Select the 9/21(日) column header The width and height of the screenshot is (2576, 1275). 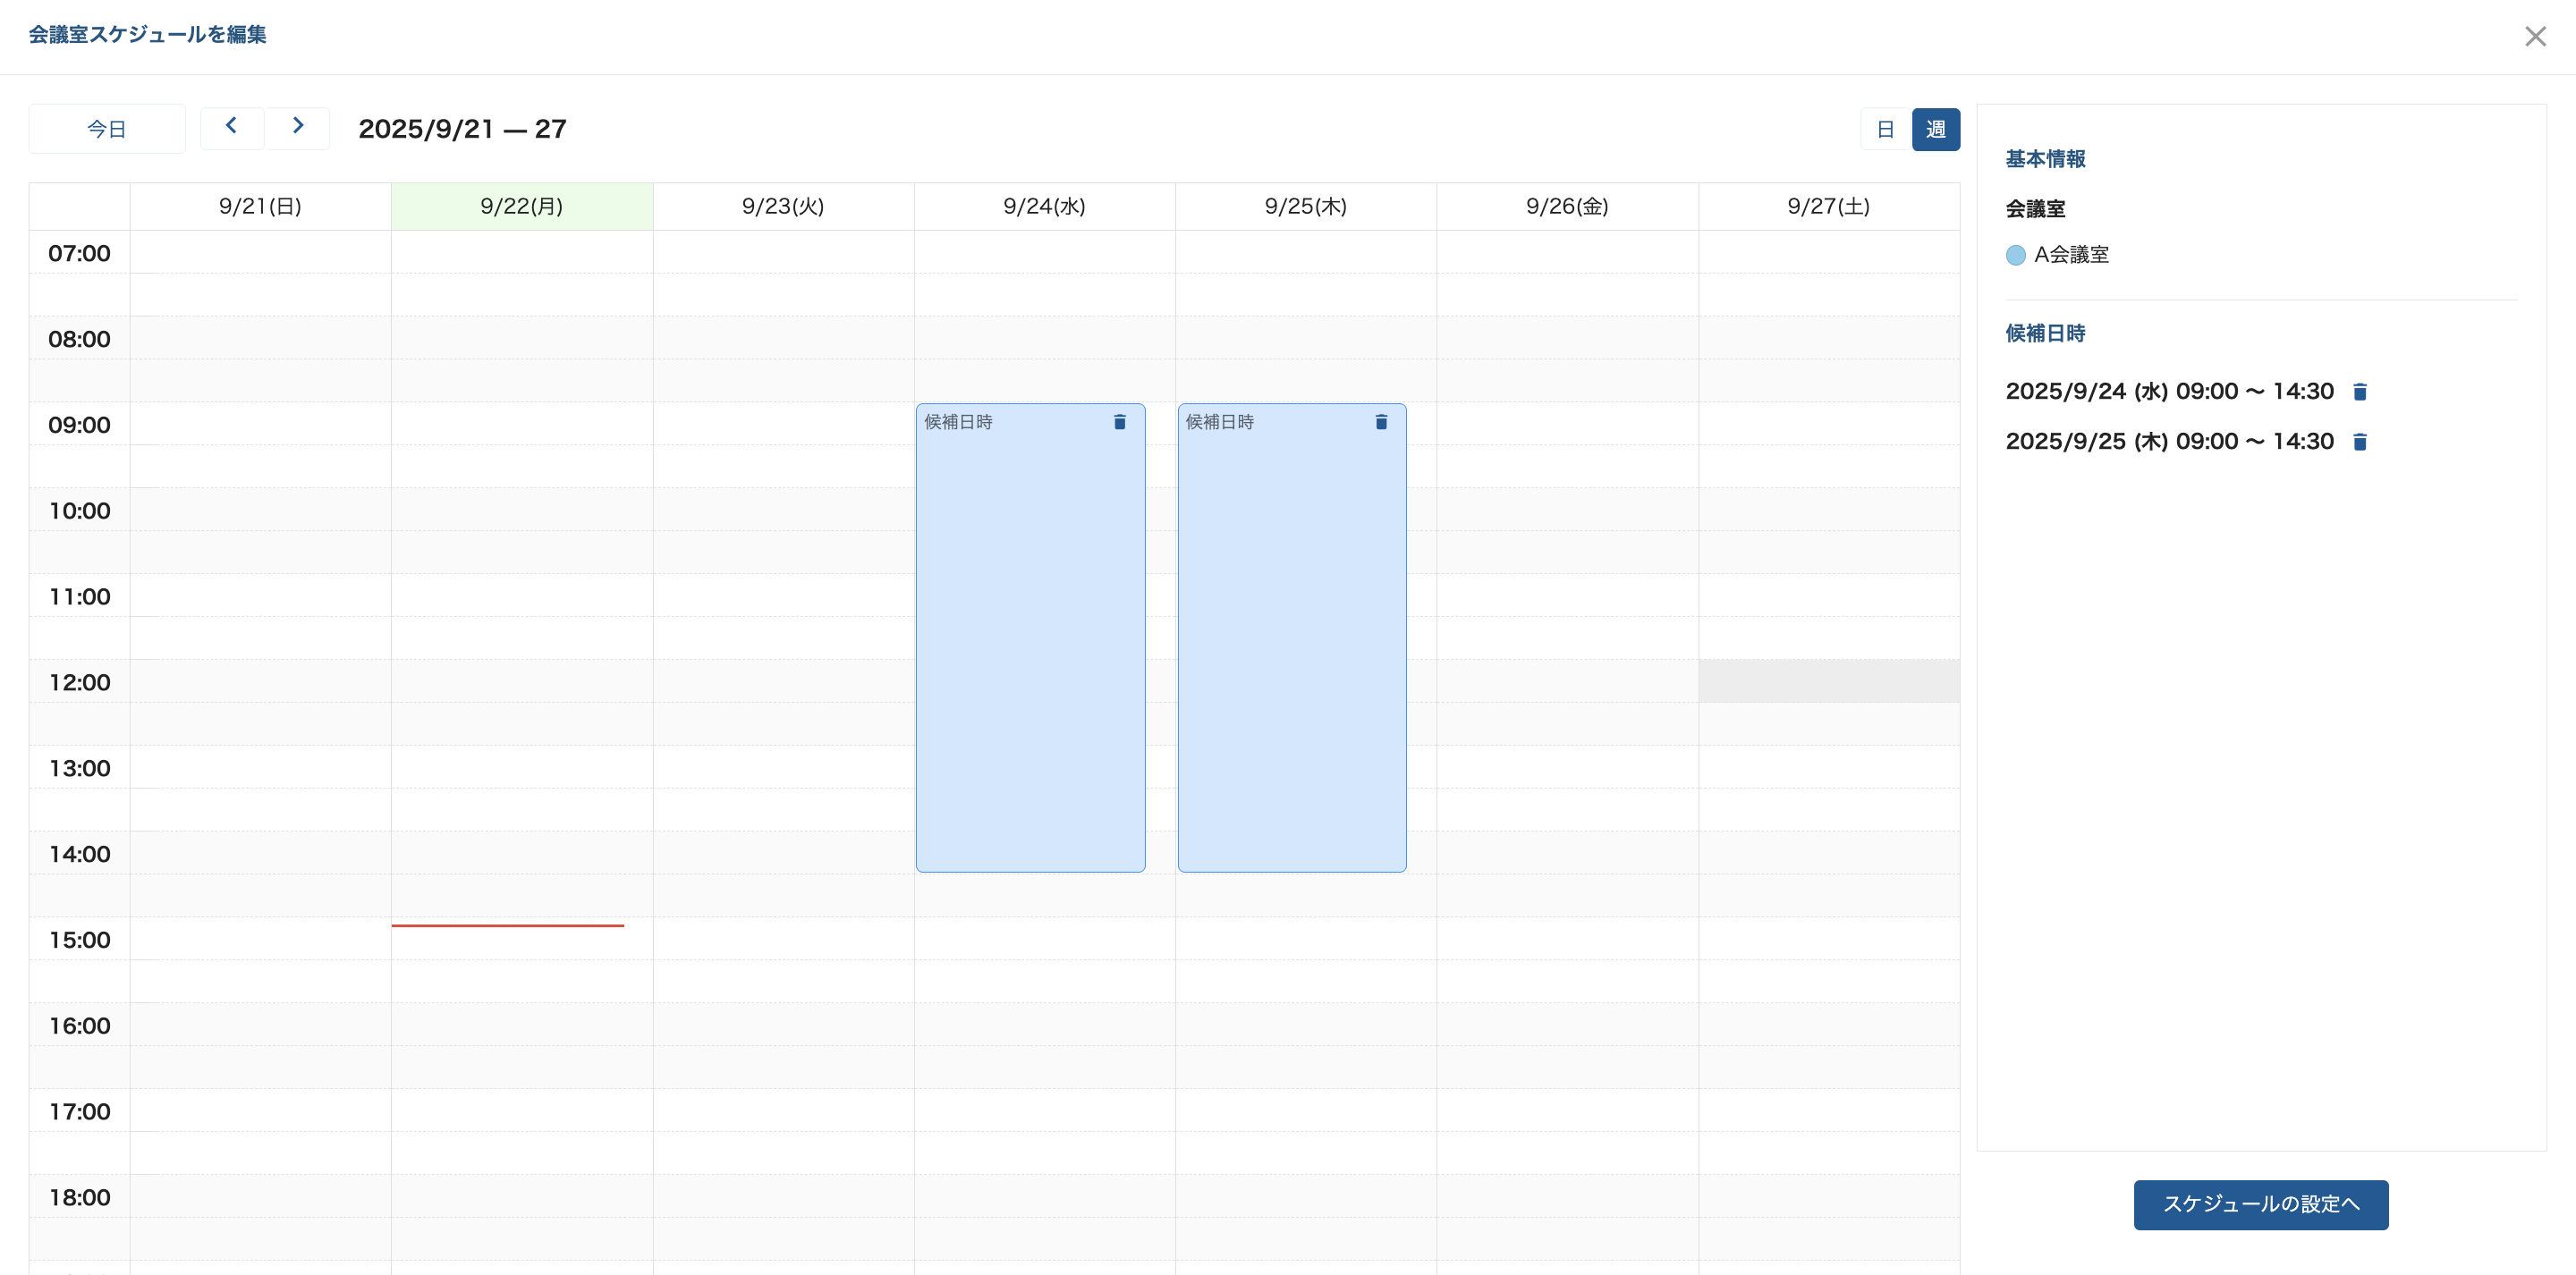(x=260, y=206)
